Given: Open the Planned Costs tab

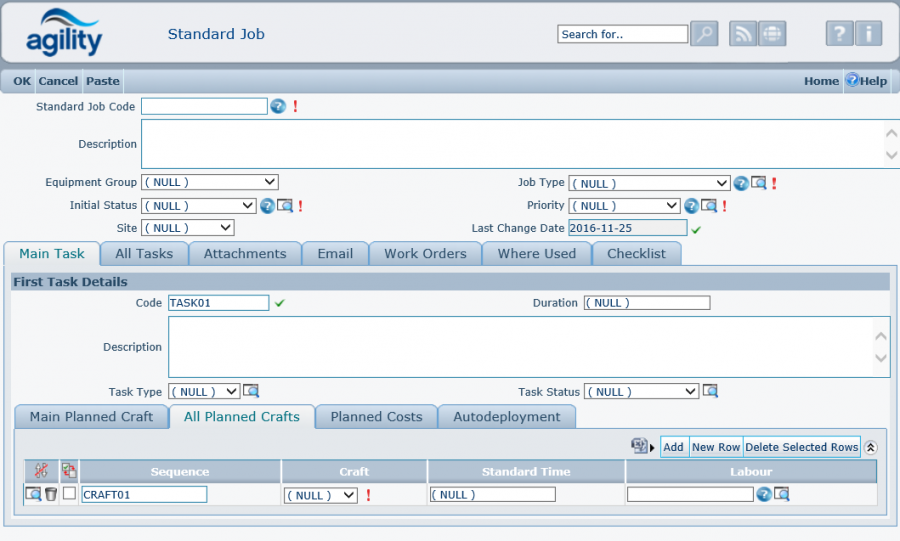Looking at the screenshot, I should [376, 417].
